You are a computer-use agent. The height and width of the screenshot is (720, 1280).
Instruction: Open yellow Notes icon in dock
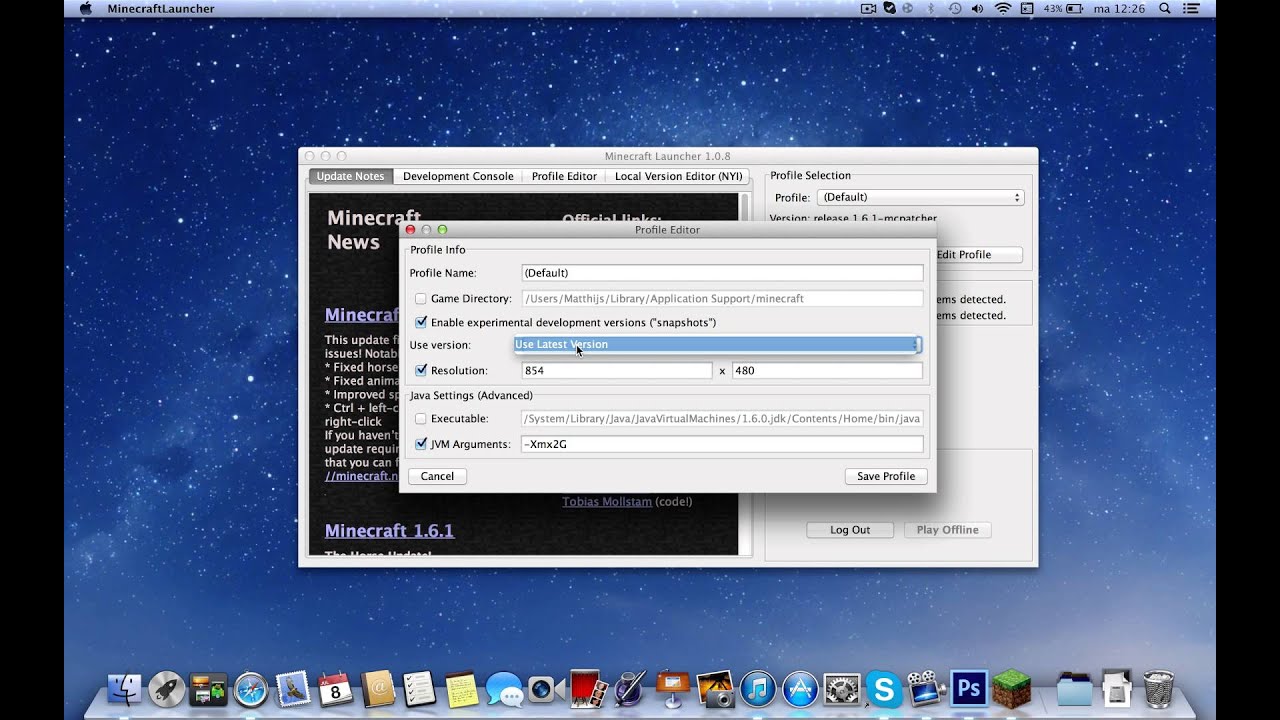pos(461,688)
